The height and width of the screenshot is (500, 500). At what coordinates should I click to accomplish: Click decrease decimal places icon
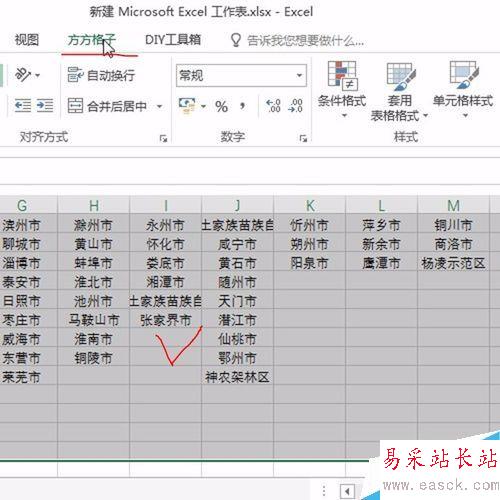pos(296,106)
